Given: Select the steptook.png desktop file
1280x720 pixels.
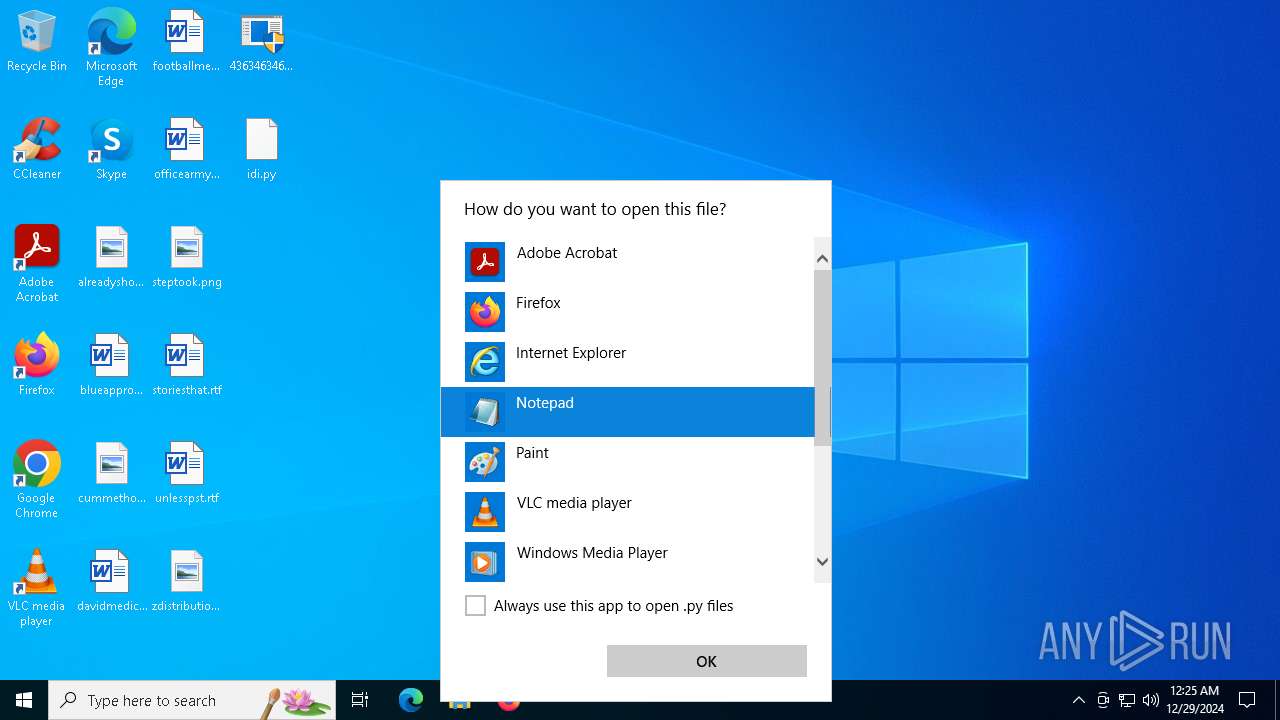Looking at the screenshot, I should click(186, 258).
